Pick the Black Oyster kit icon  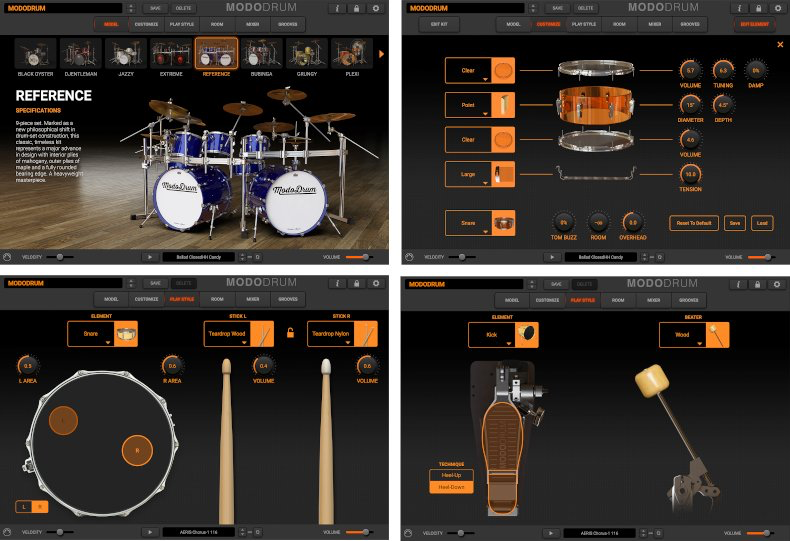pyautogui.click(x=36, y=55)
